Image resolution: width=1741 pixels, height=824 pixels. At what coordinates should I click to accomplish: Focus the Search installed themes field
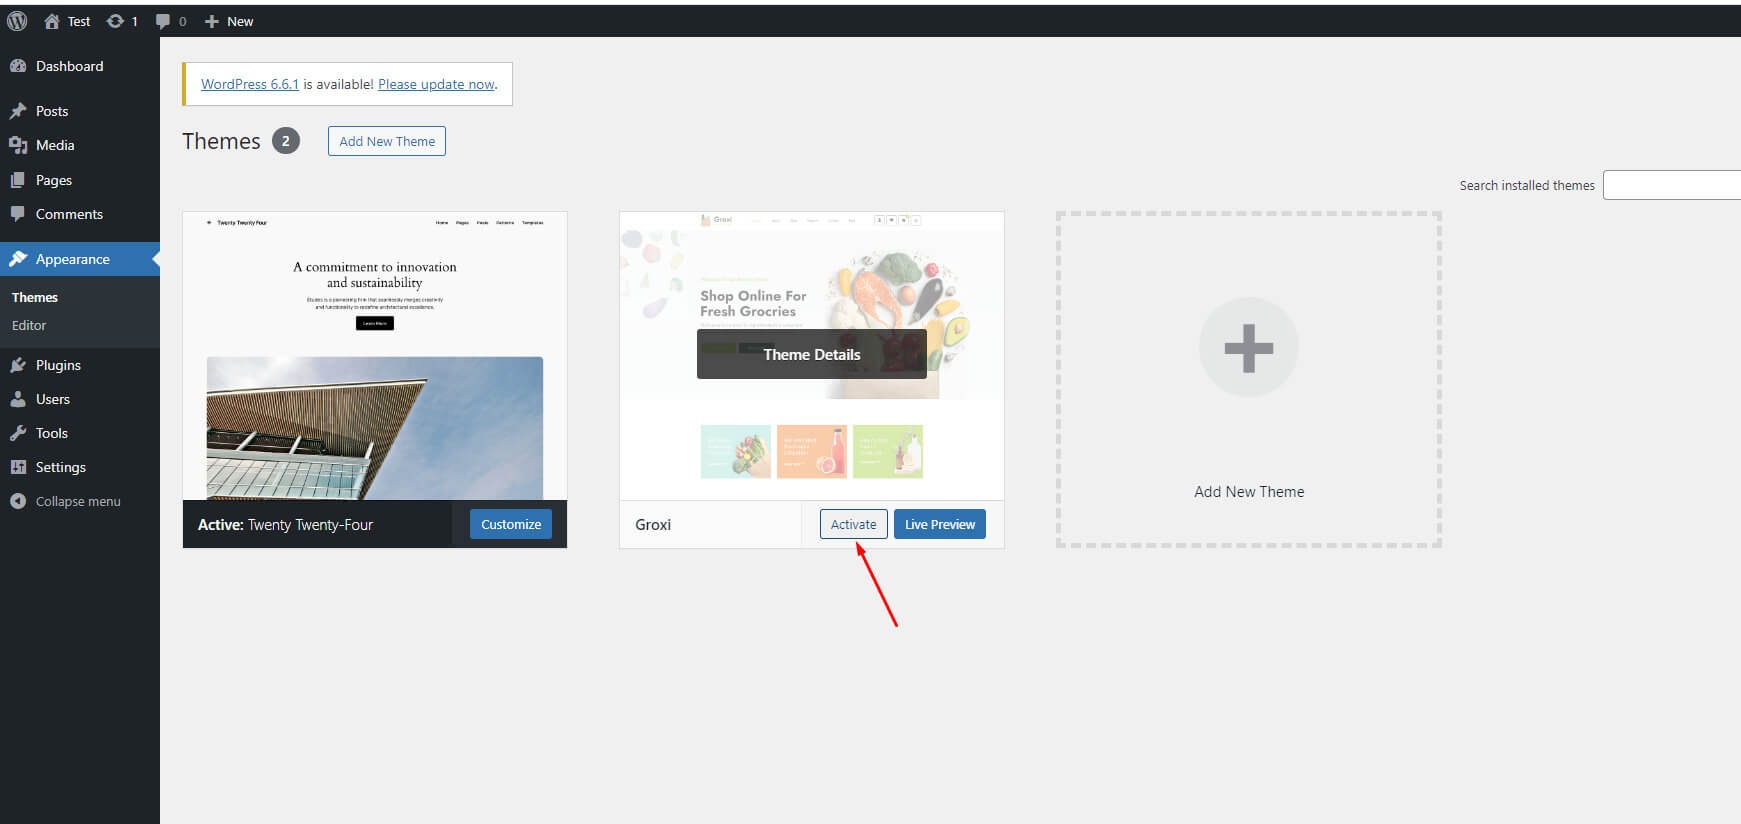1672,185
